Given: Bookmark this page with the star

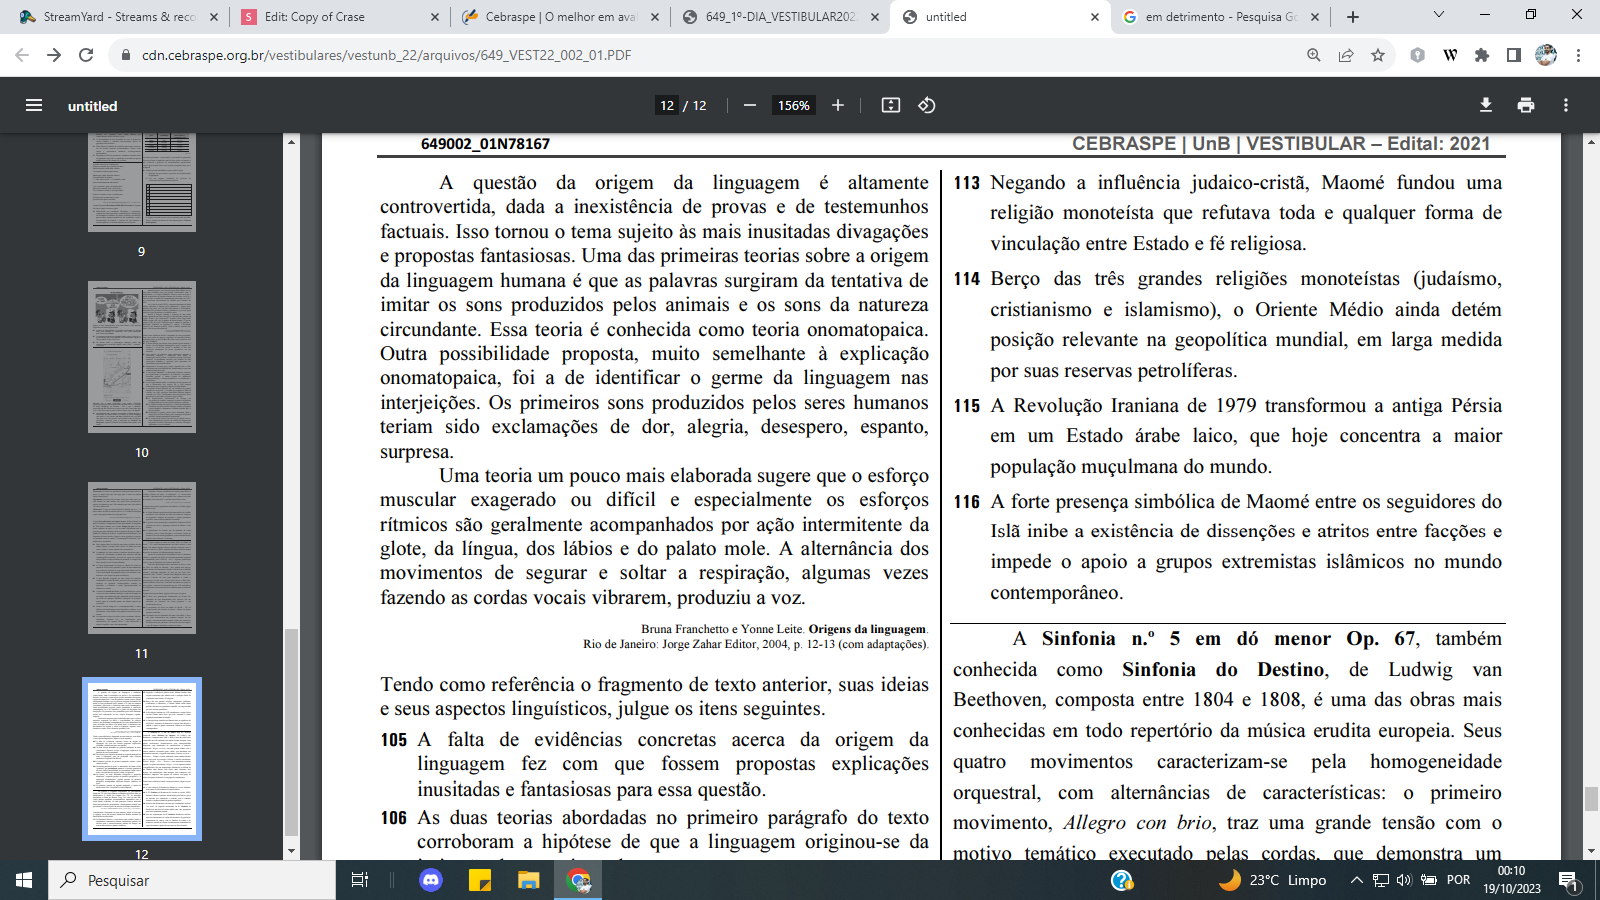Looking at the screenshot, I should tap(1378, 55).
